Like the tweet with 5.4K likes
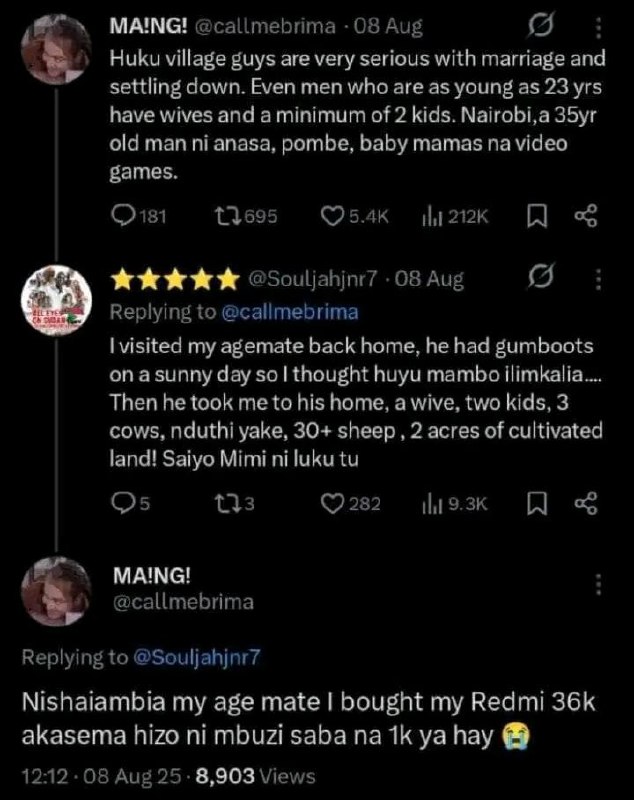This screenshot has height=800, width=634. click(354, 216)
